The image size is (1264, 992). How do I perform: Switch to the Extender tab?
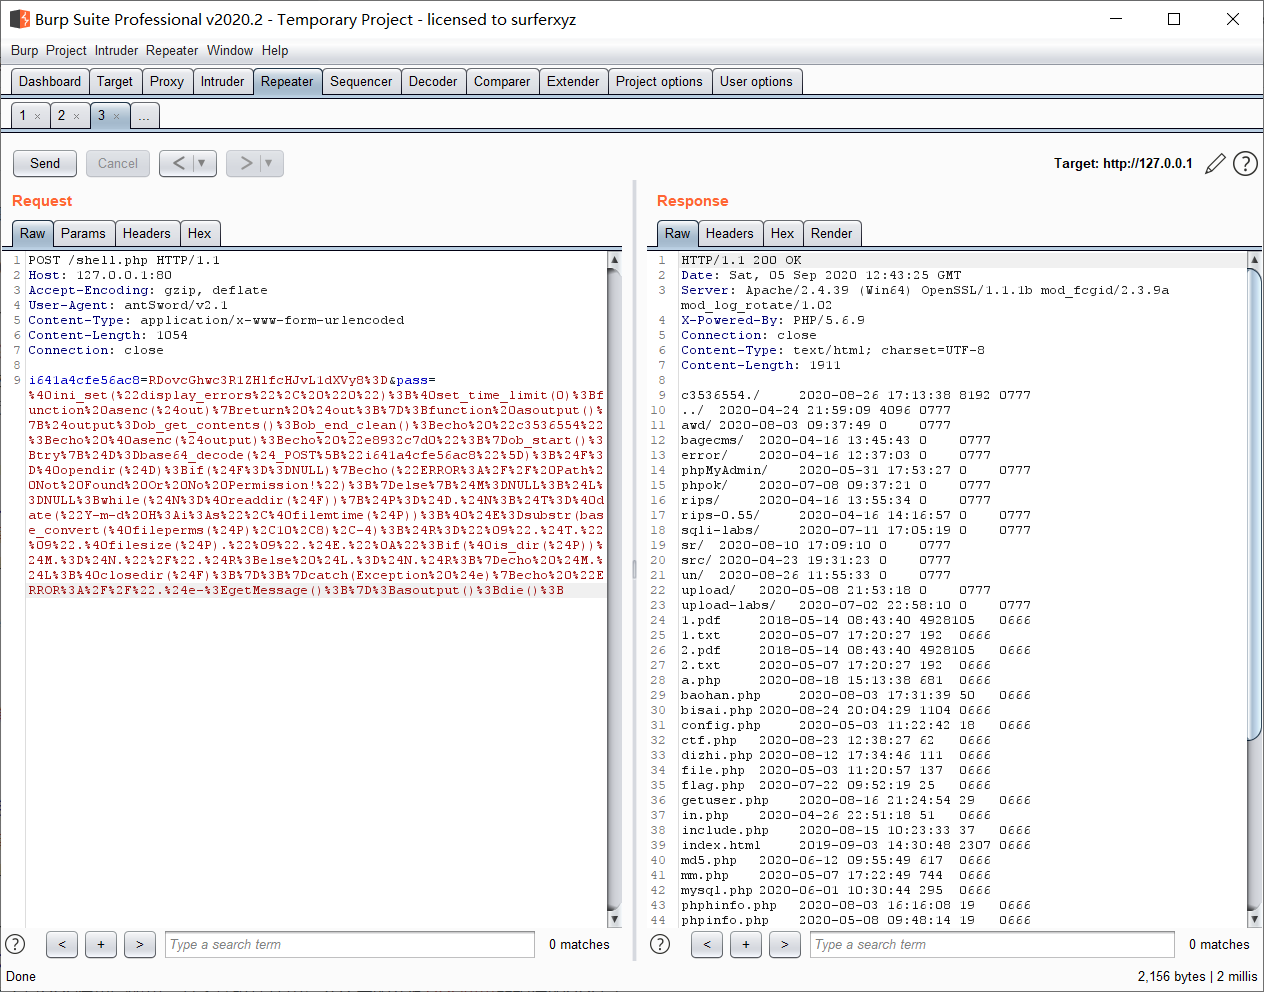(573, 82)
